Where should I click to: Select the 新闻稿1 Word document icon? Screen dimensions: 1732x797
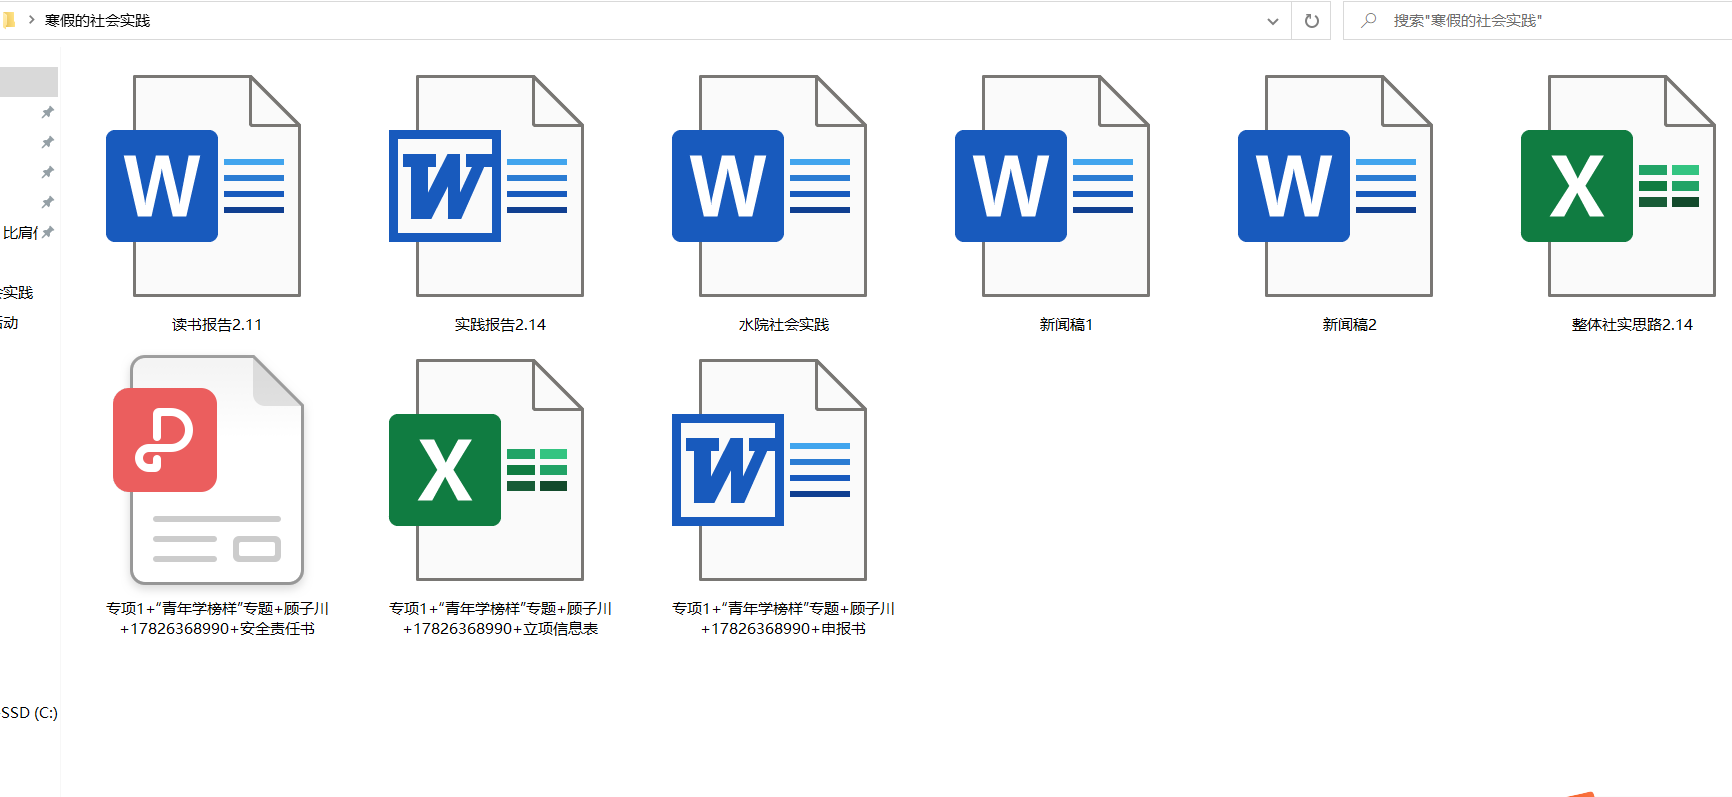1052,186
